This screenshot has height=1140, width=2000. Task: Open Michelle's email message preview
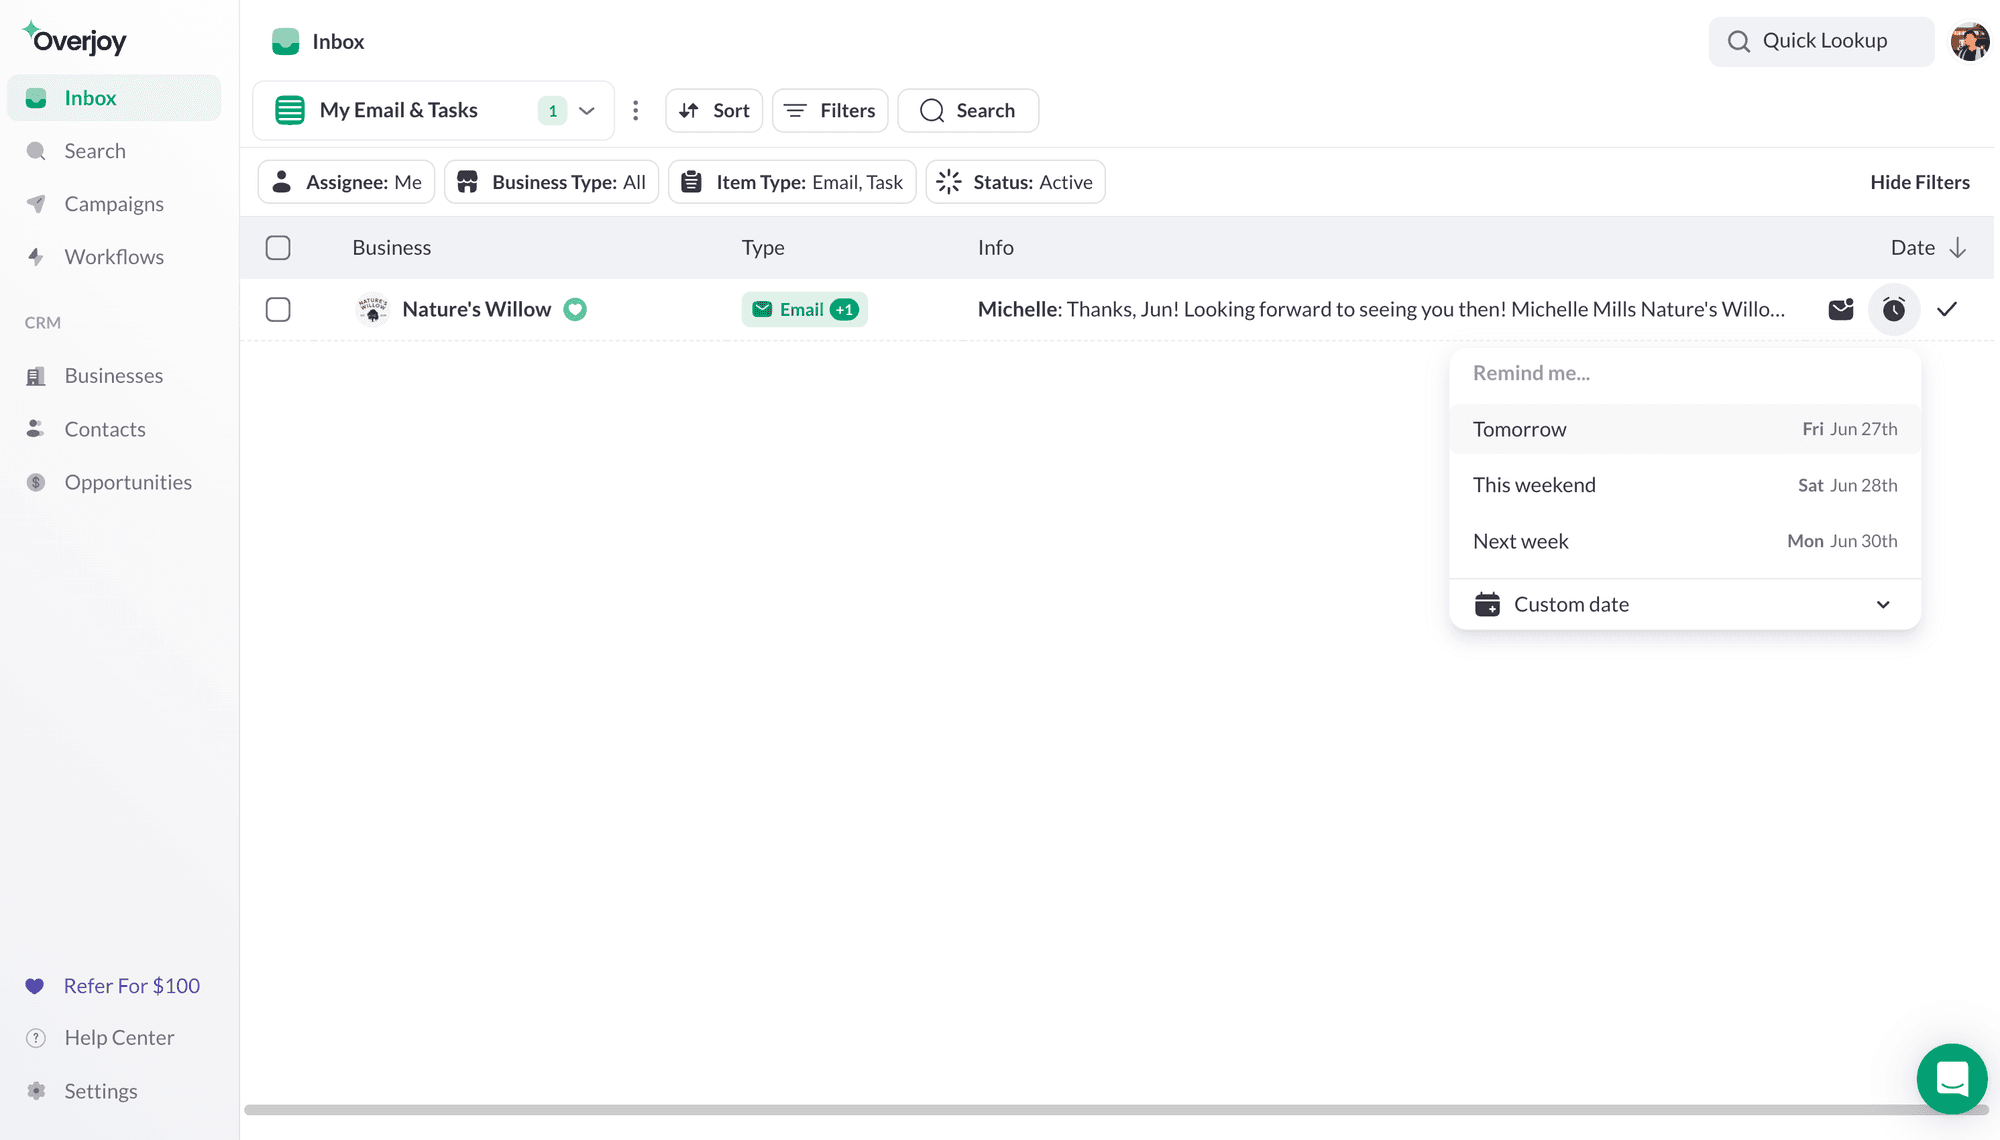click(x=1381, y=309)
